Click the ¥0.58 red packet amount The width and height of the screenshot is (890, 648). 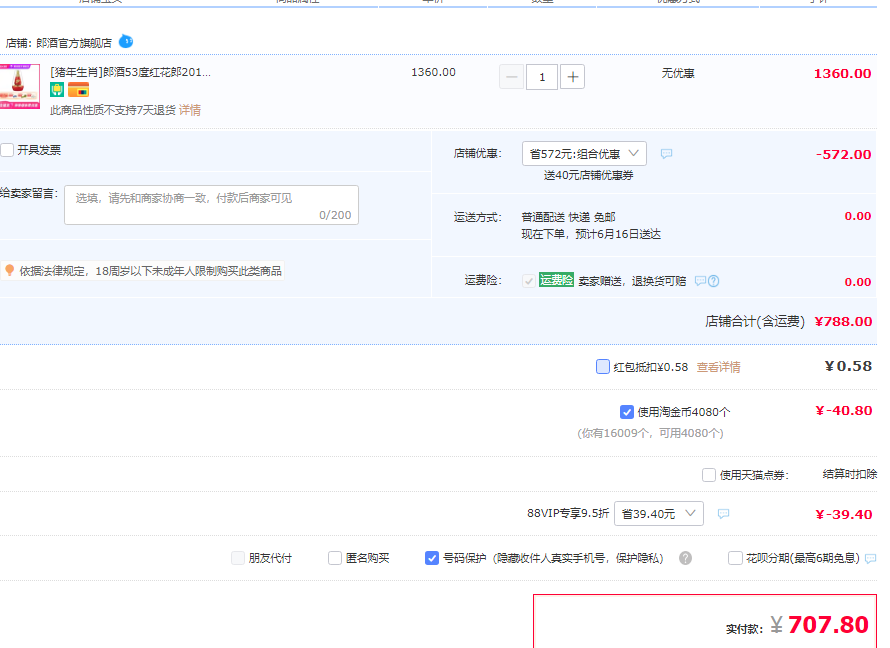click(x=848, y=366)
